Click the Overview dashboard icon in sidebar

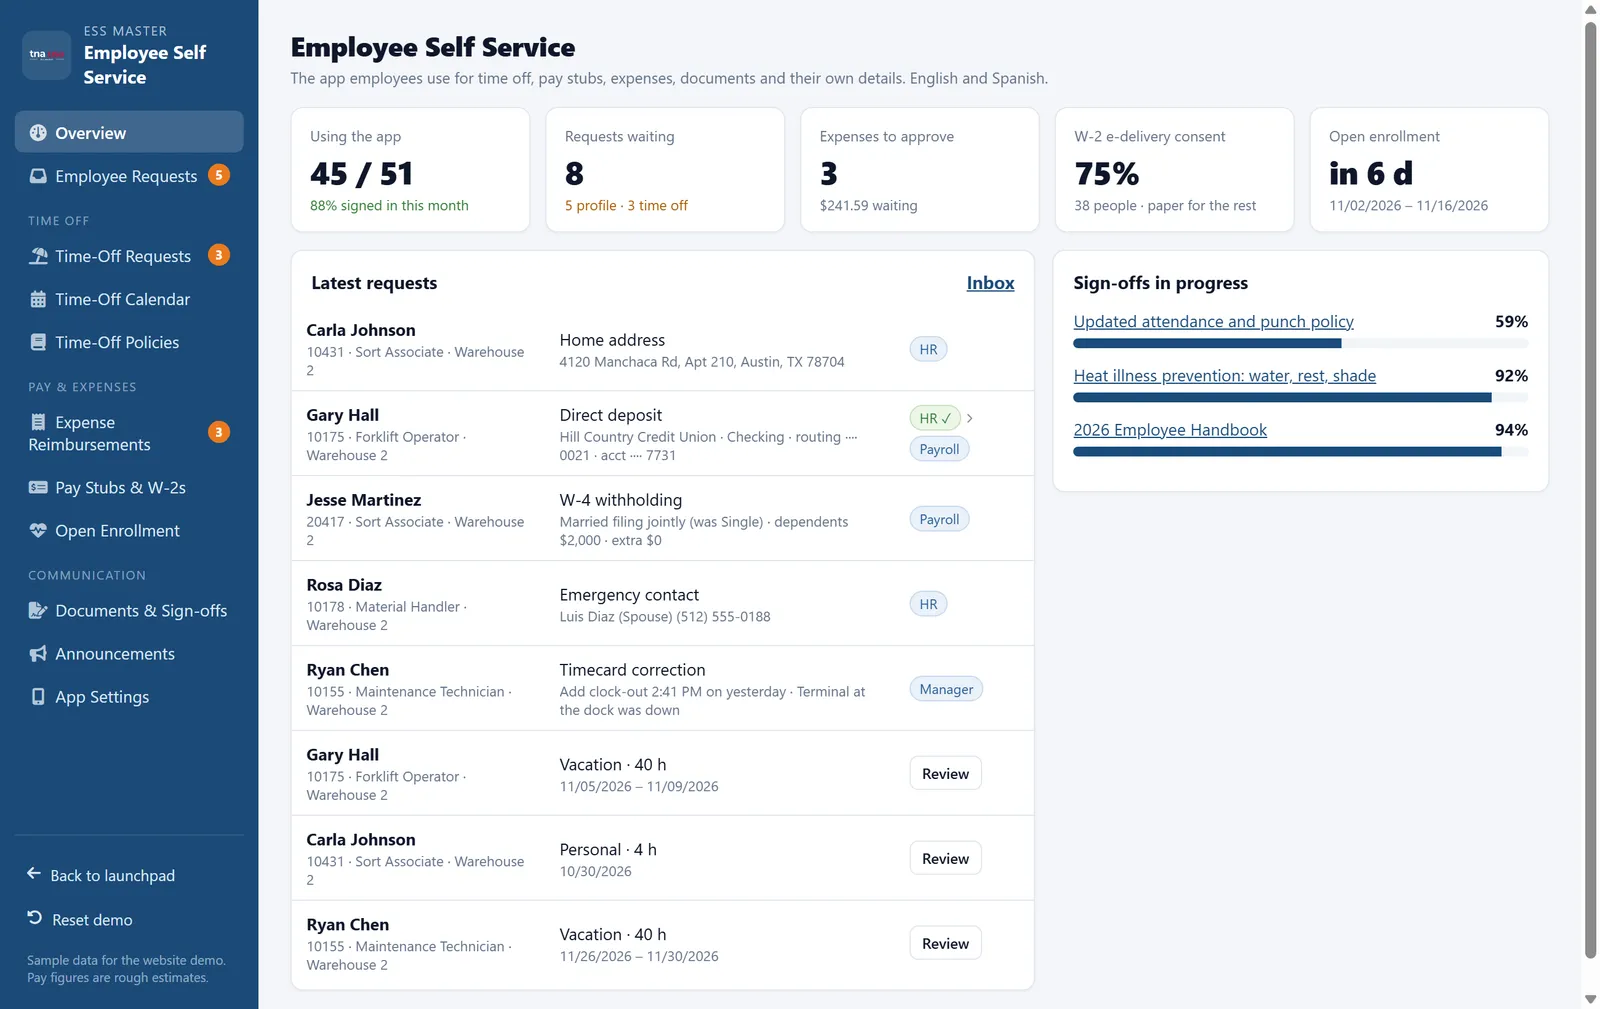point(38,133)
